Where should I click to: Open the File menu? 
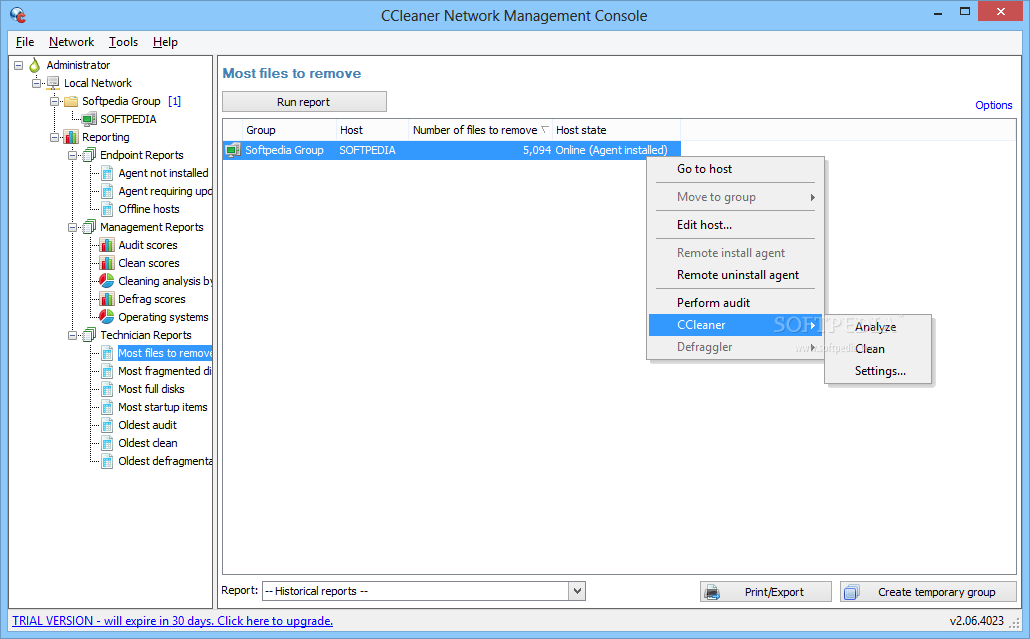(25, 42)
